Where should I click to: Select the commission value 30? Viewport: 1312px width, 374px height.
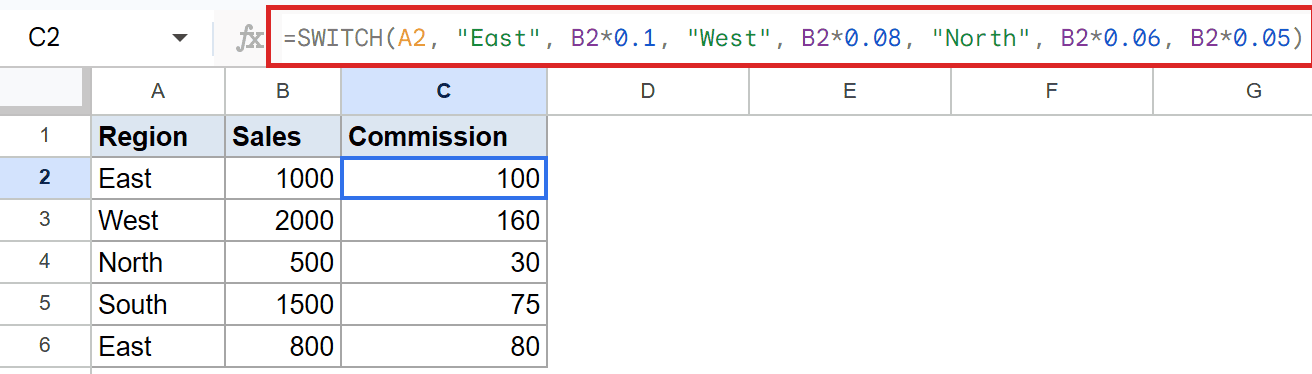tap(444, 262)
